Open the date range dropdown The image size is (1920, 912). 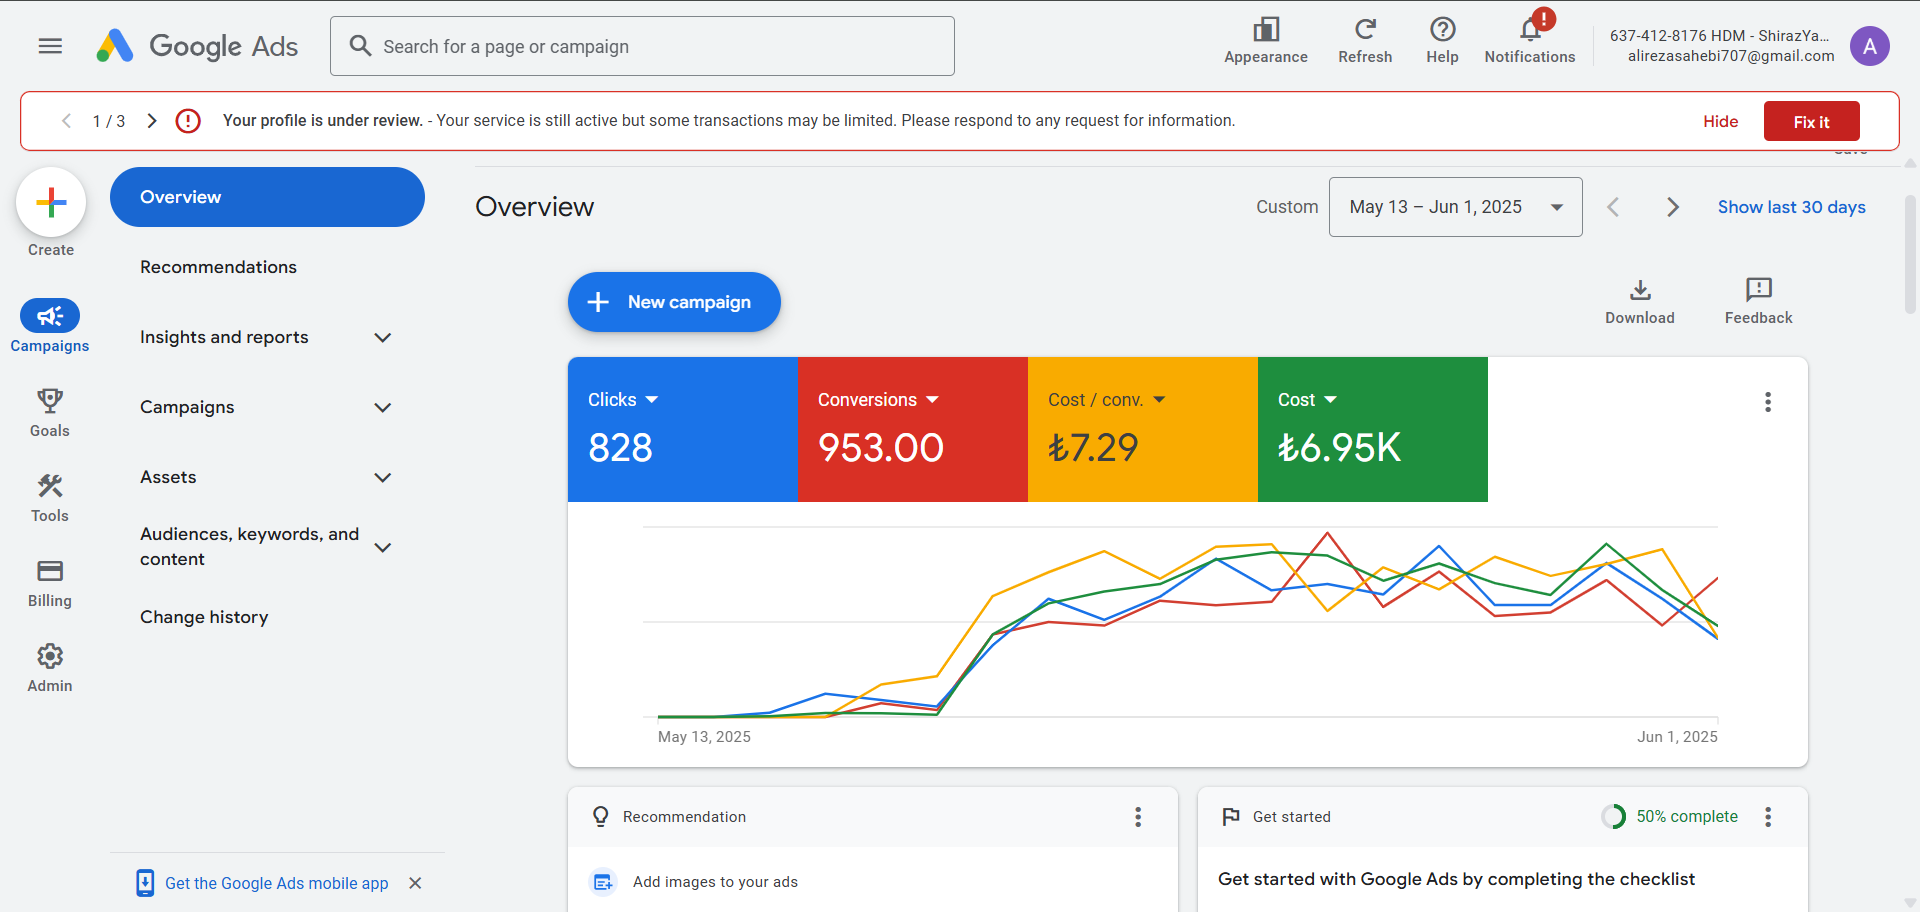coord(1455,207)
